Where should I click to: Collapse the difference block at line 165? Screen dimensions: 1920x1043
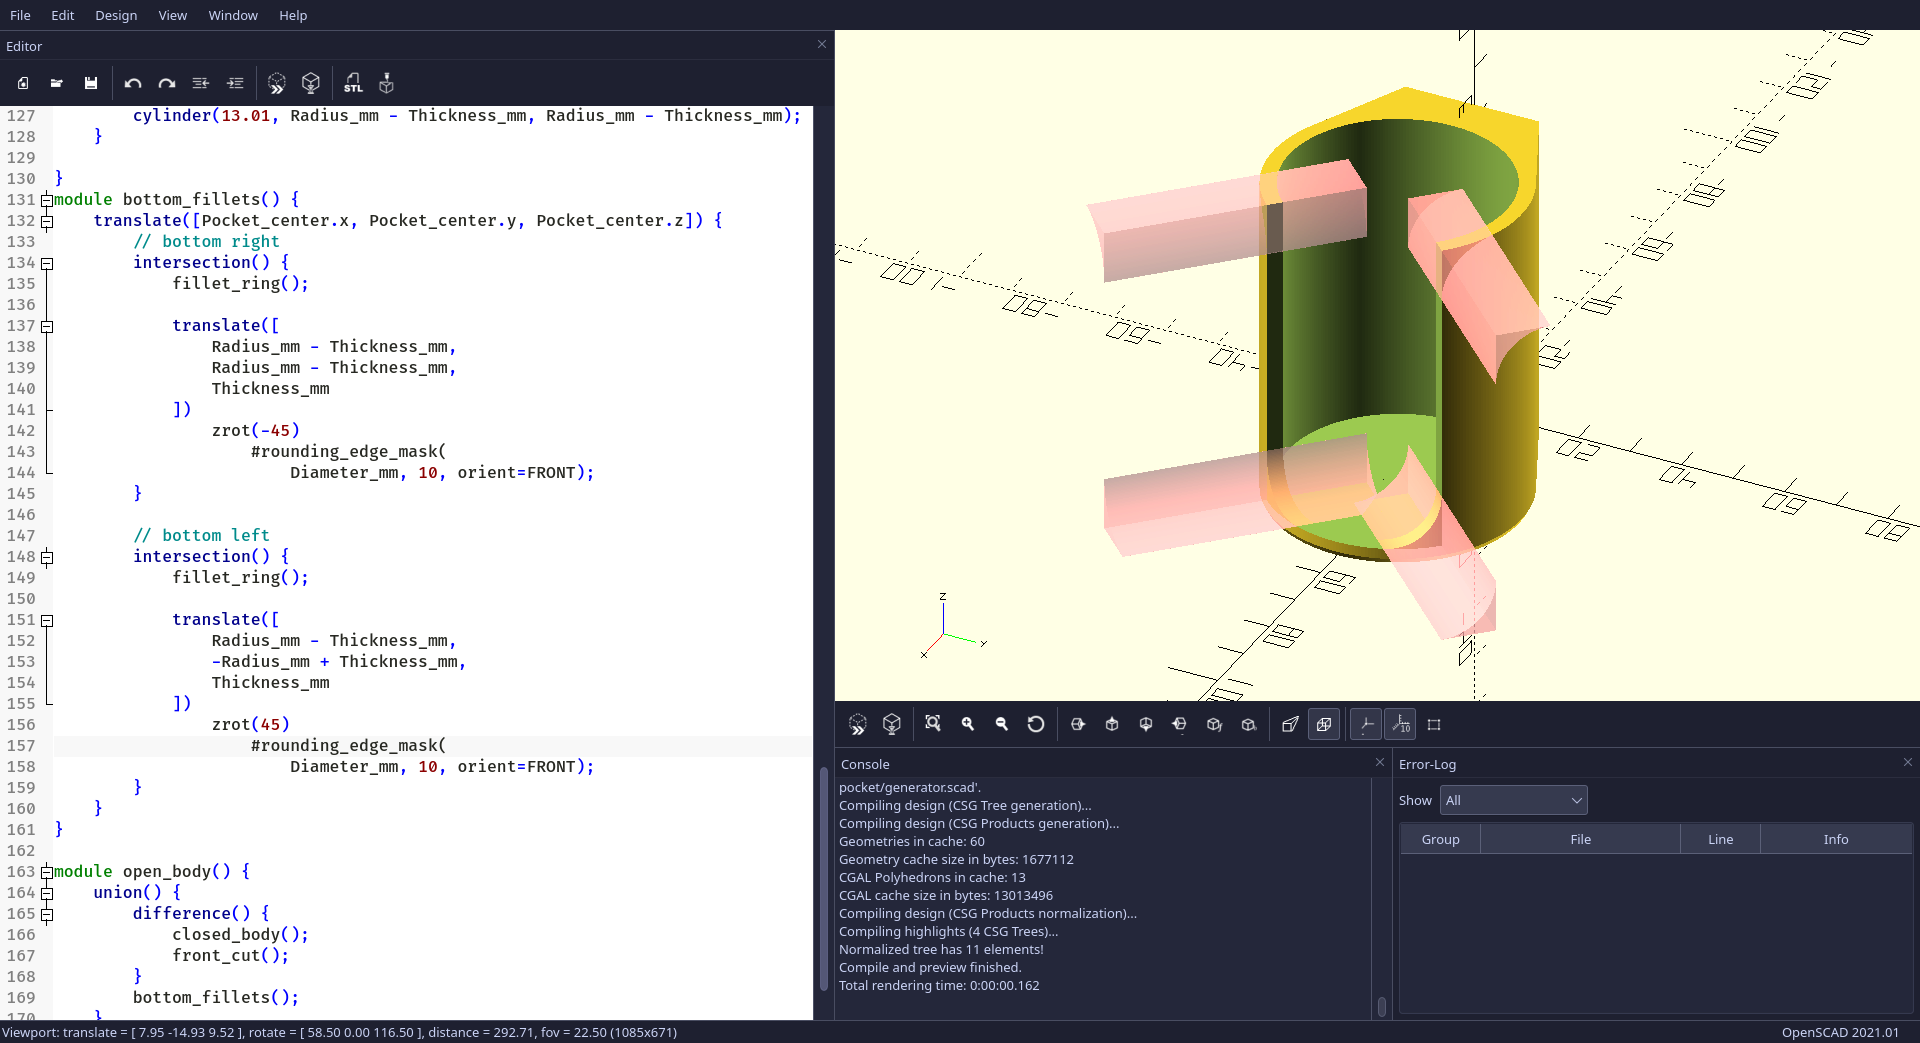(x=47, y=914)
